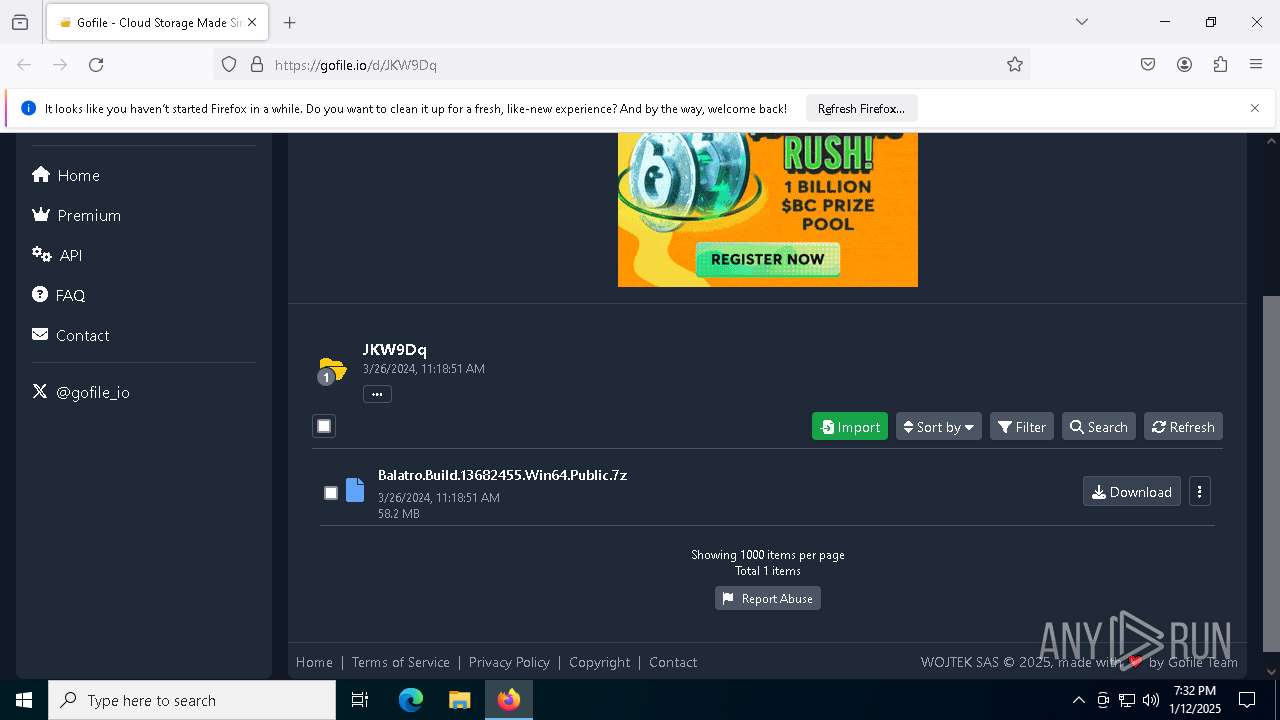Click the JKW9Dq folder icon
This screenshot has width=1280, height=720.
[332, 370]
